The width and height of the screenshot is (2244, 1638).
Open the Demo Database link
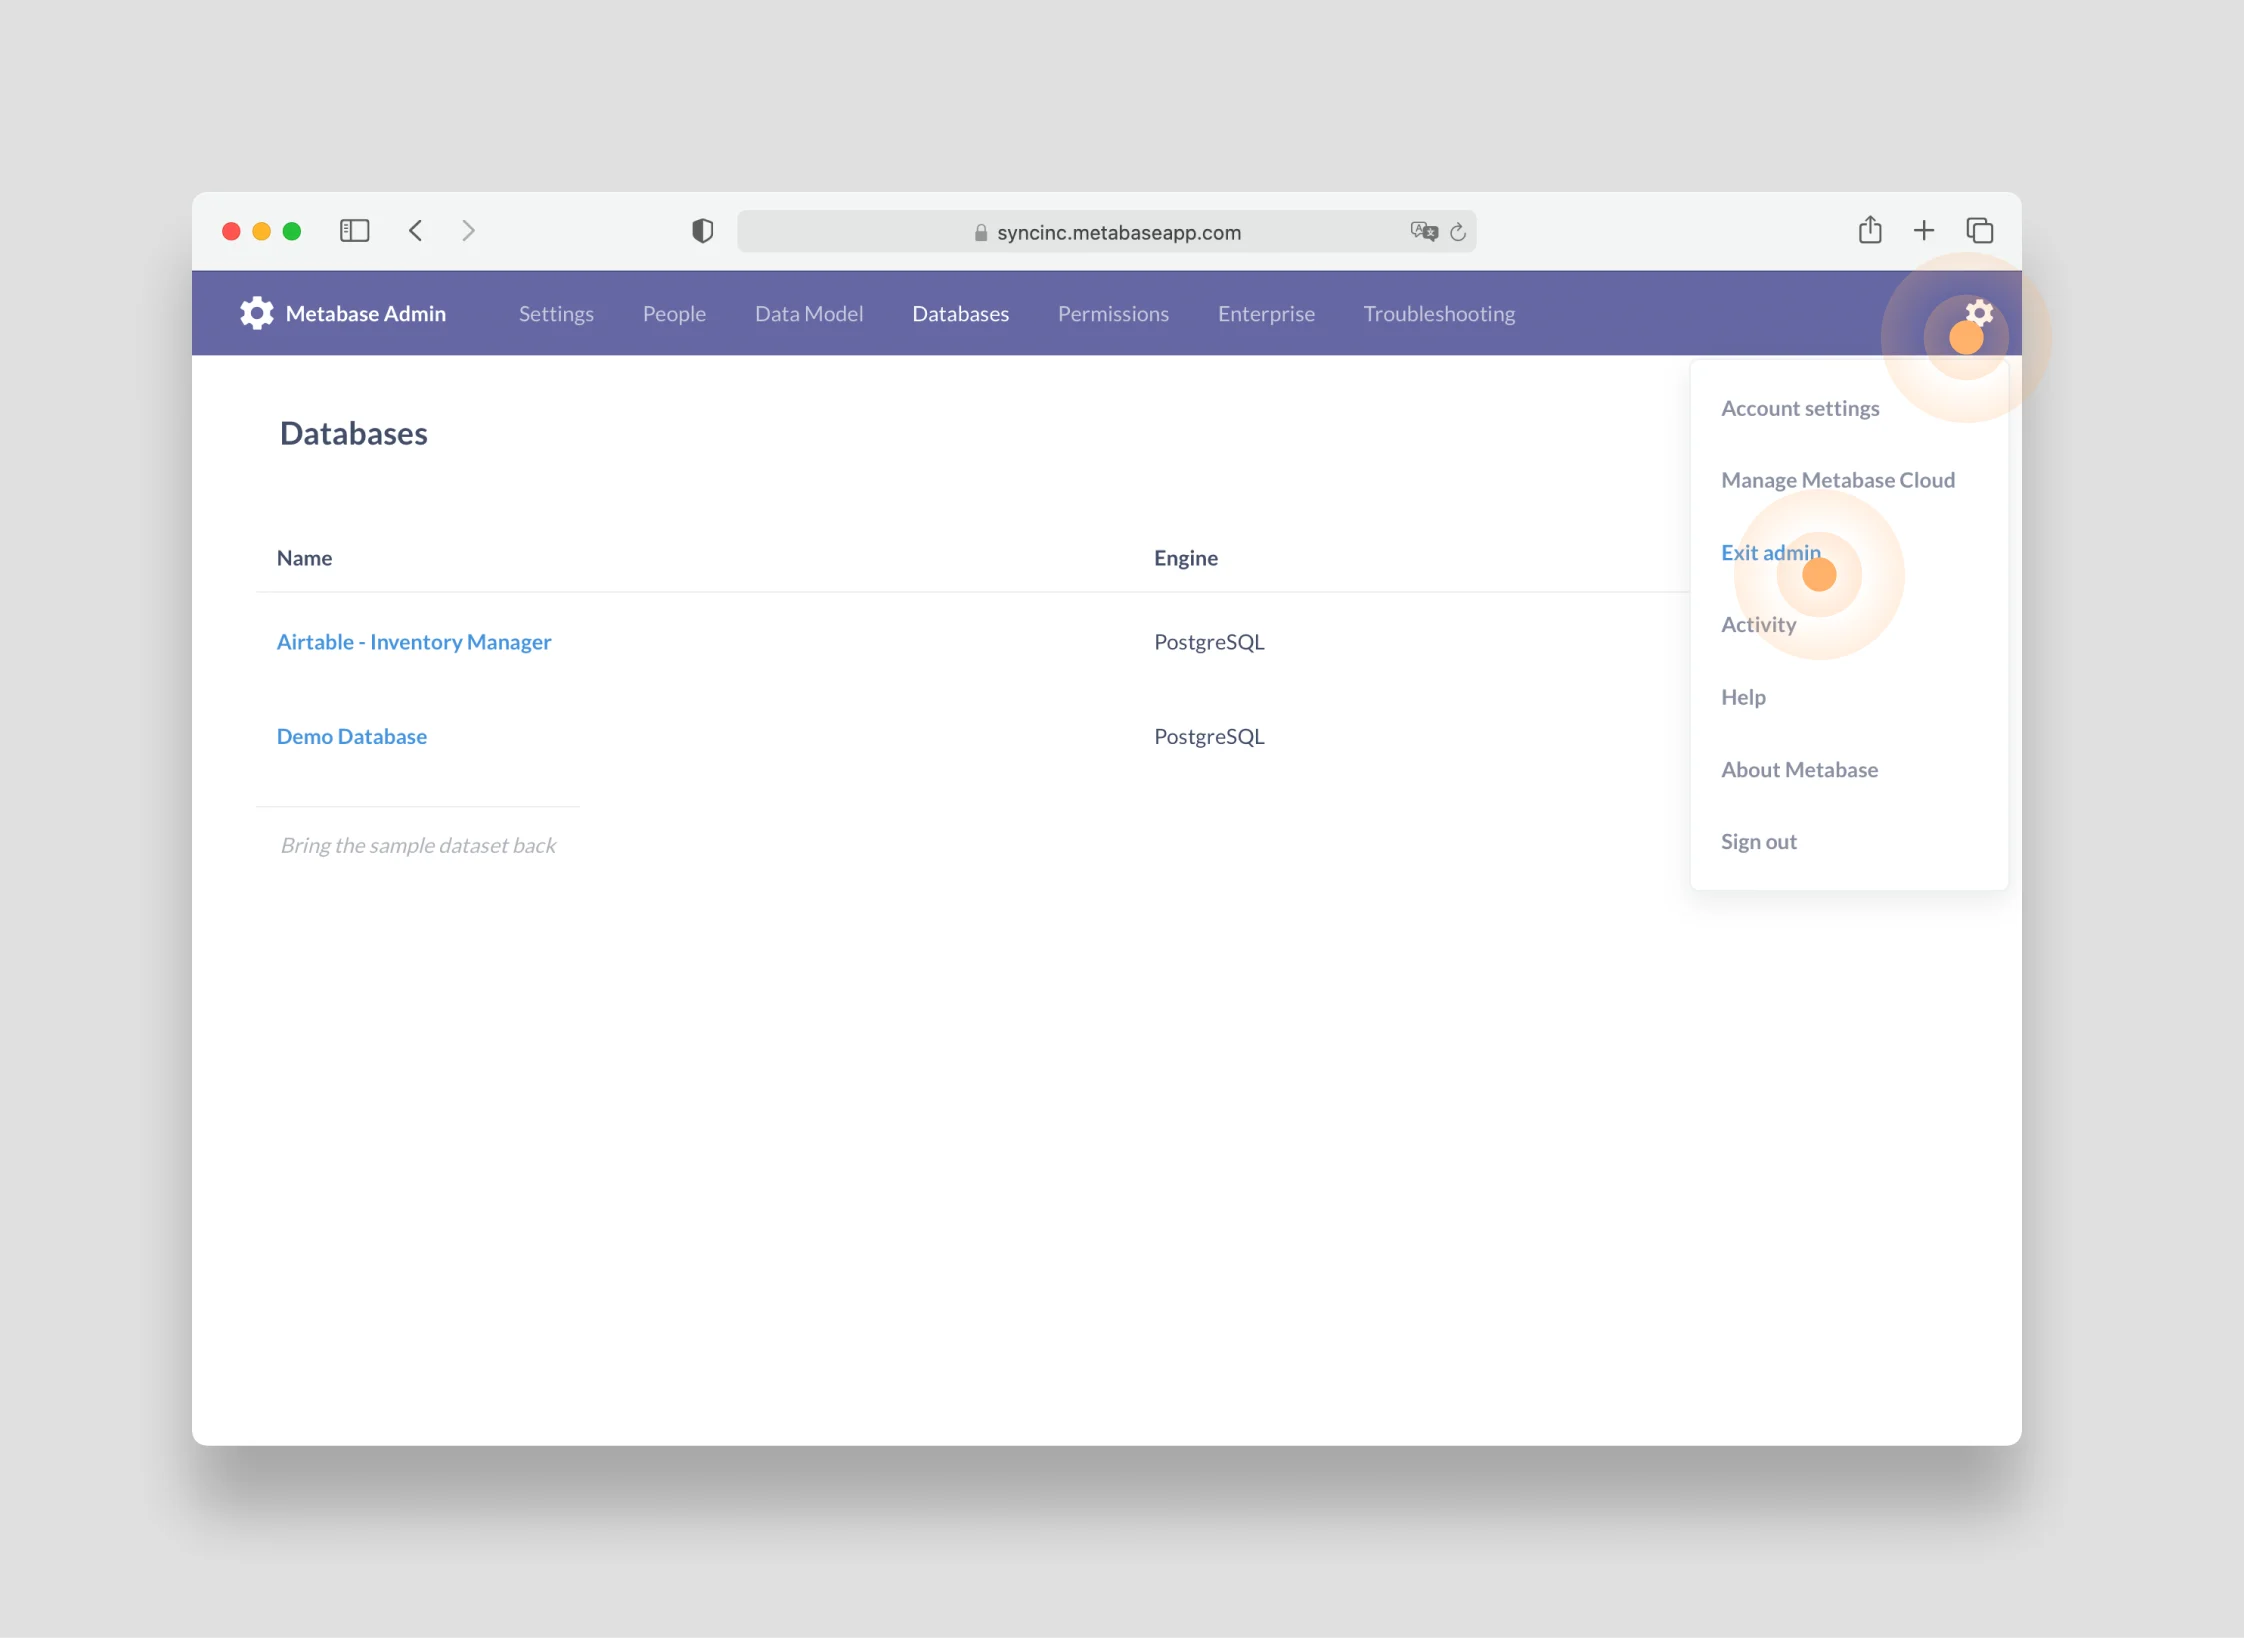[352, 736]
